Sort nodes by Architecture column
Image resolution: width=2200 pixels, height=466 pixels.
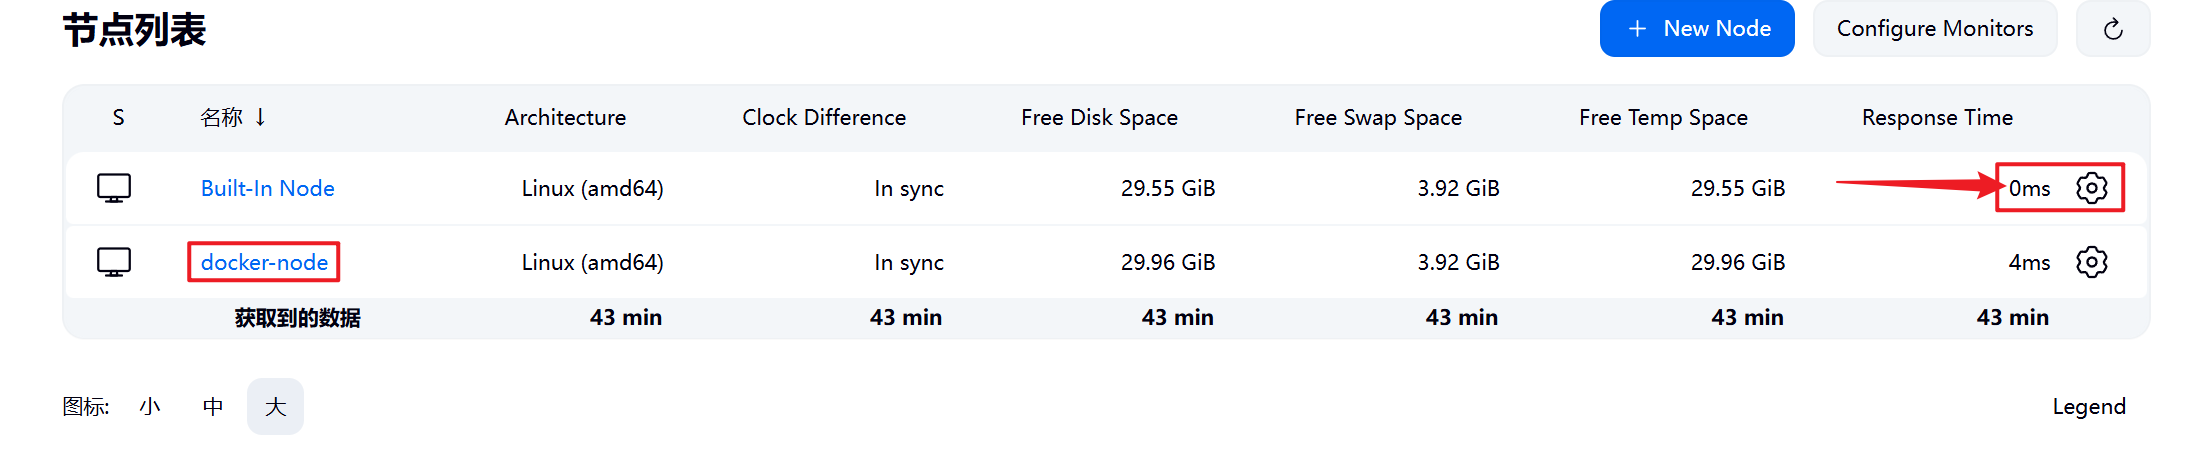tap(565, 118)
